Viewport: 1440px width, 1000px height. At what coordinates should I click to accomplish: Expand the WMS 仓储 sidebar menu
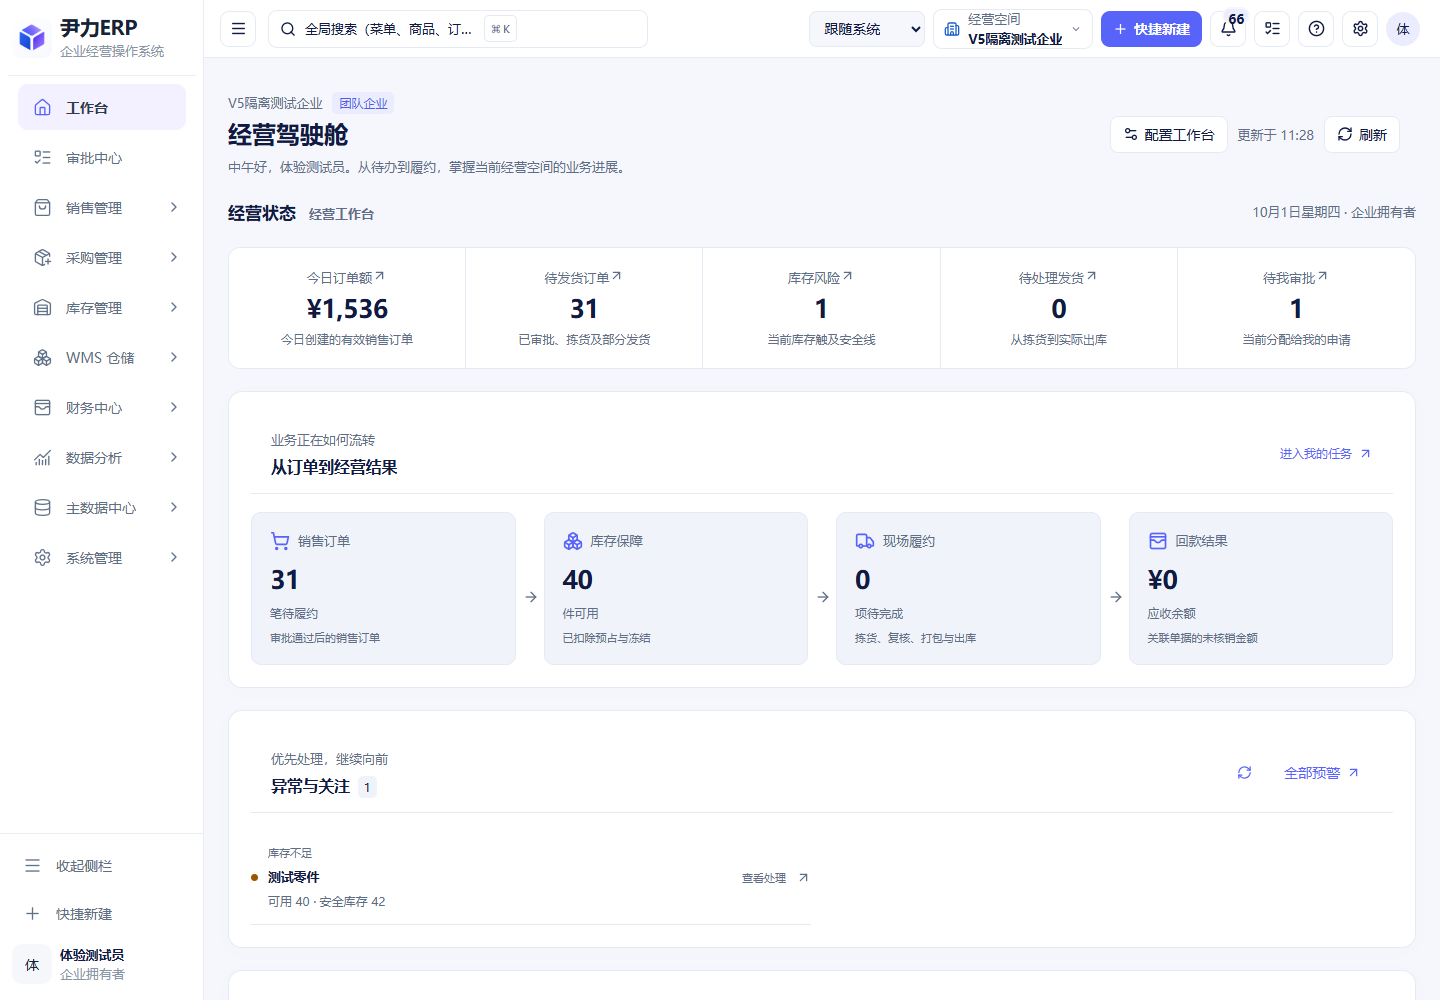point(102,358)
